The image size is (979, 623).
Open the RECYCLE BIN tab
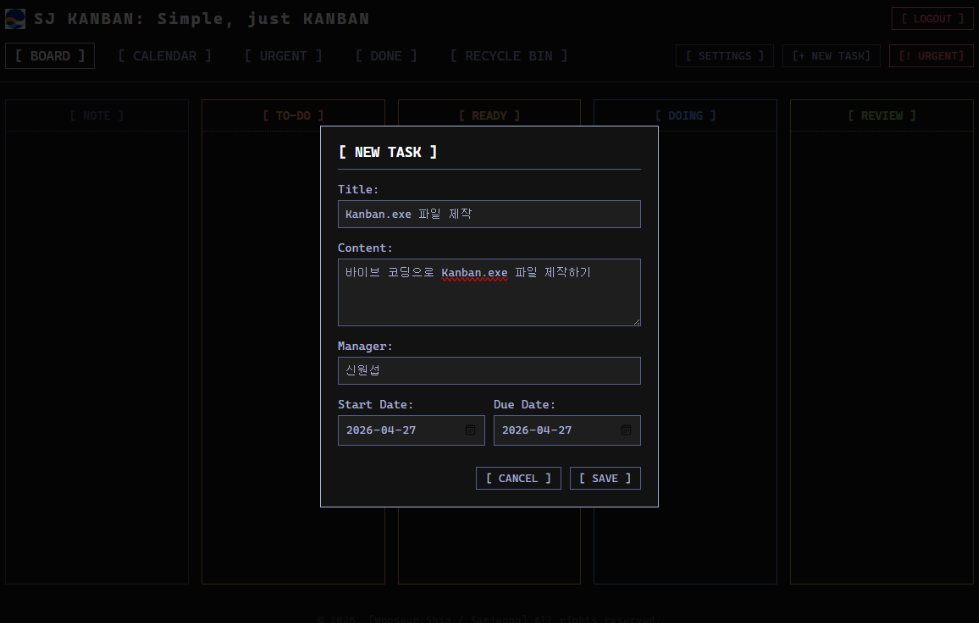(x=508, y=56)
